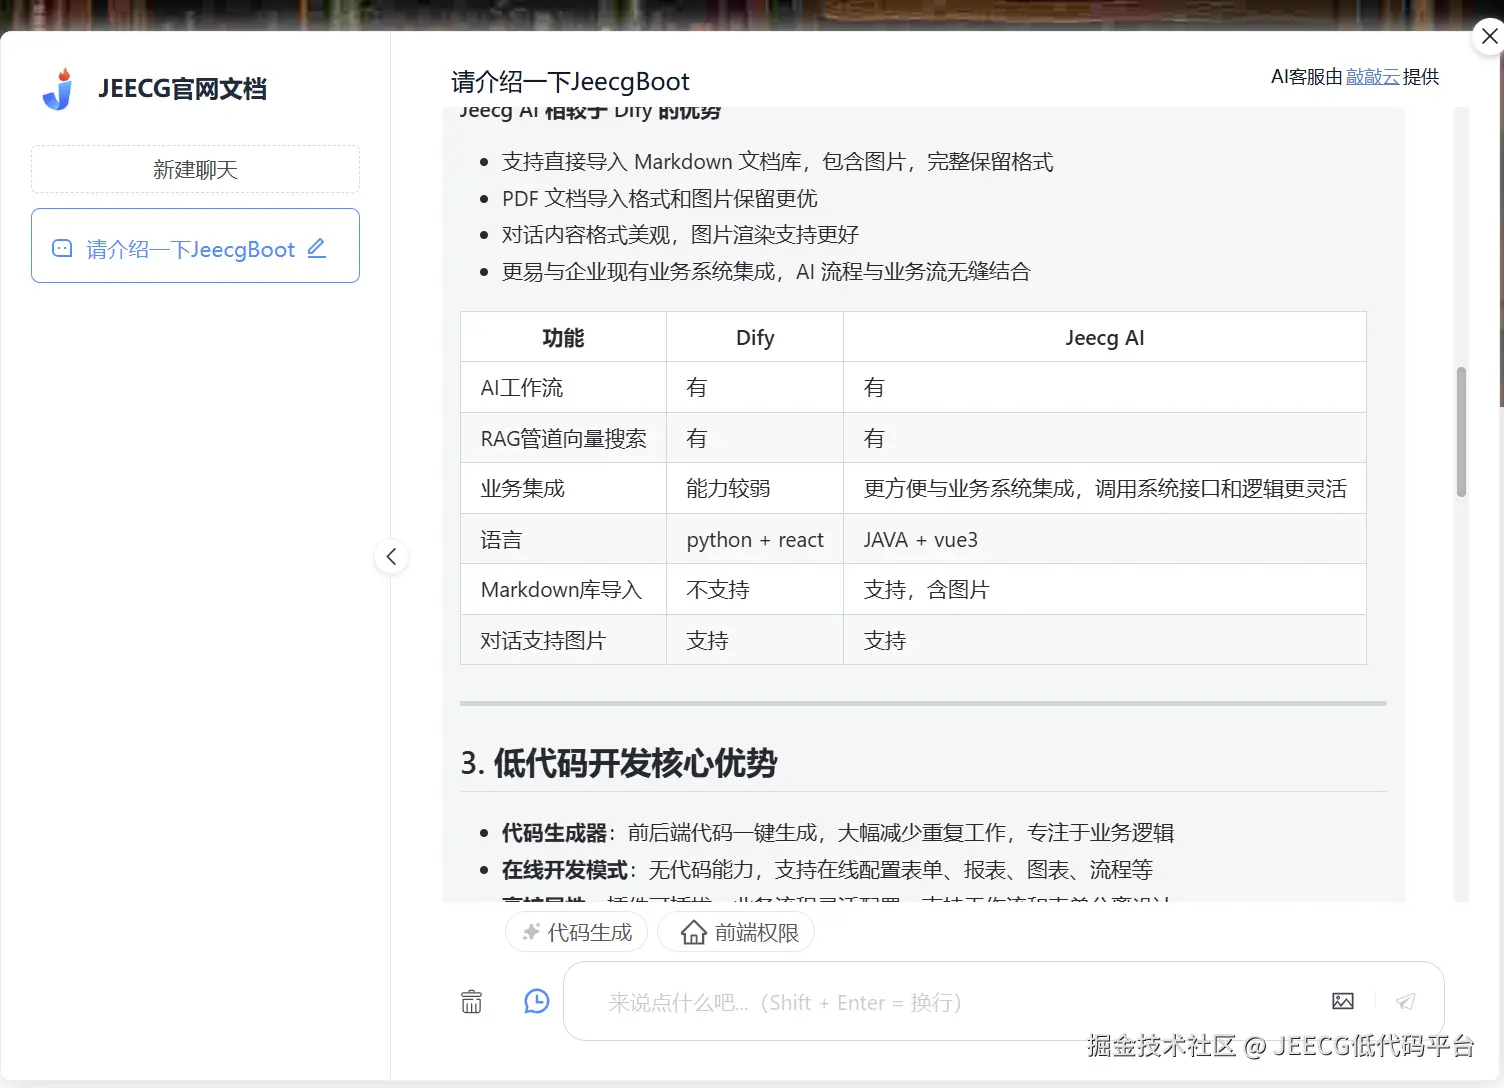Click the JAVA + vue3 cell
The width and height of the screenshot is (1504, 1088).
1104,539
